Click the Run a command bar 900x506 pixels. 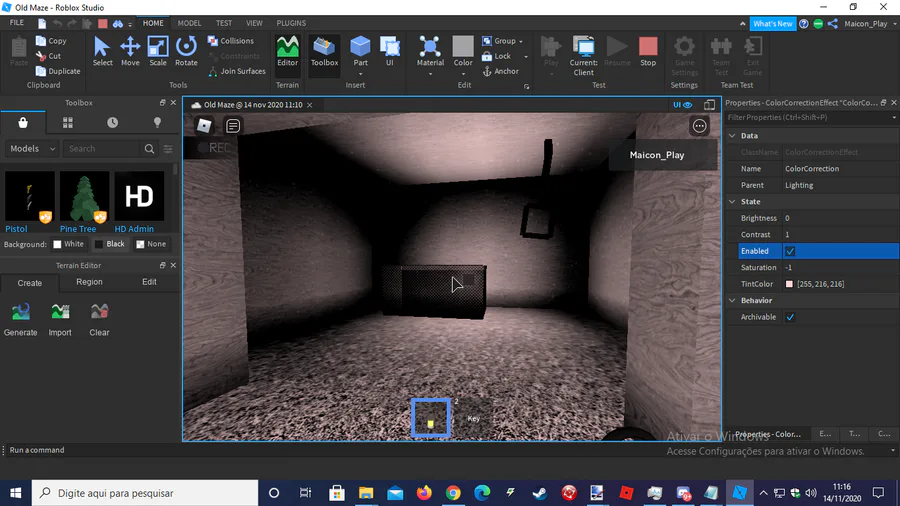coord(448,450)
